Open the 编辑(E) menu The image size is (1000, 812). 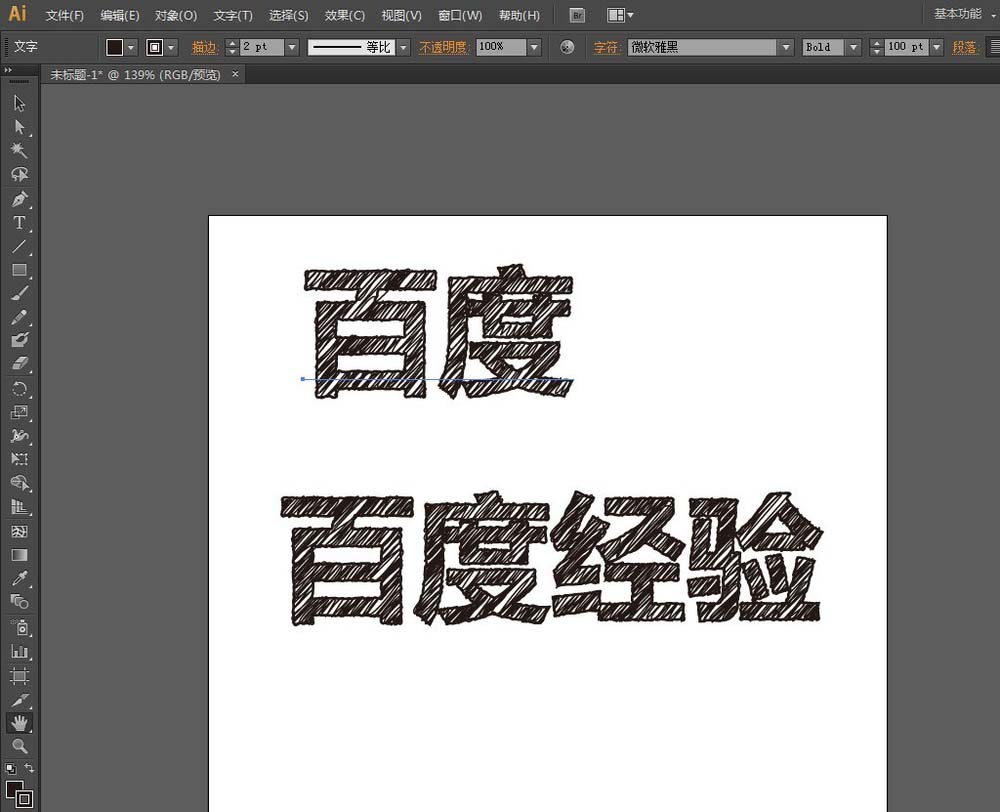pyautogui.click(x=120, y=15)
